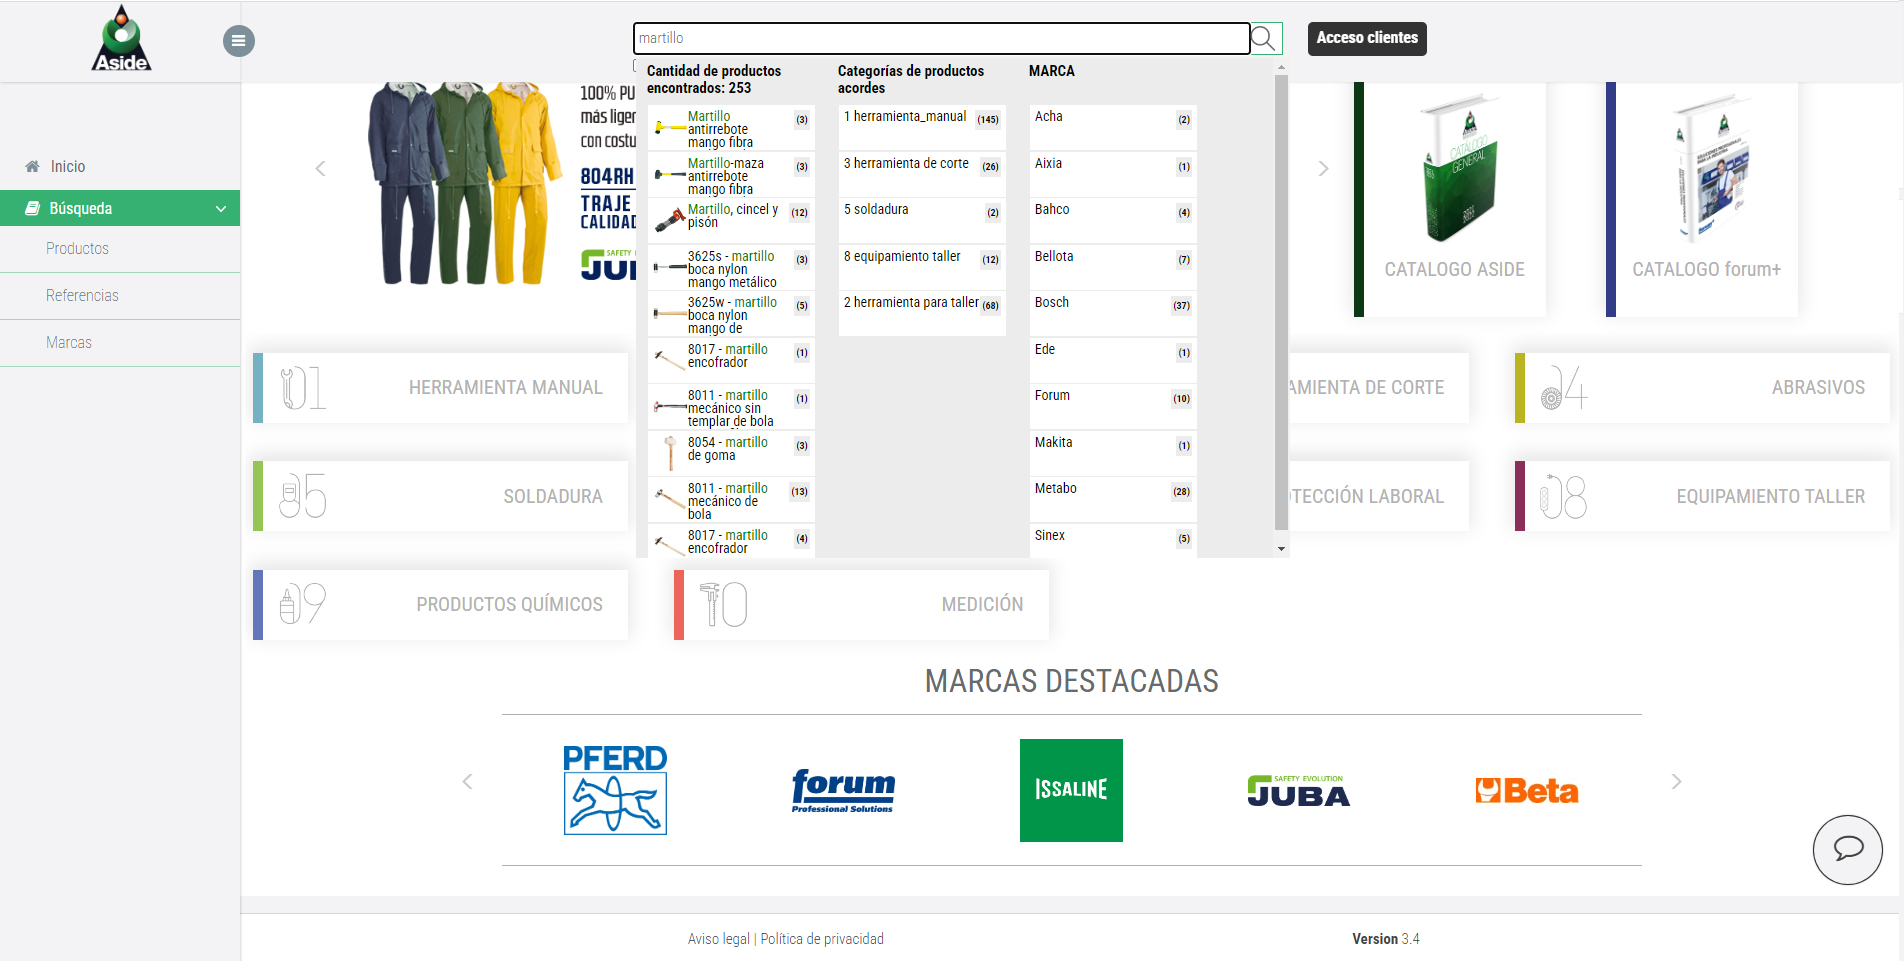Screen dimensions: 1904x961
Task: Open the Política de privacidad link
Action: click(821, 939)
